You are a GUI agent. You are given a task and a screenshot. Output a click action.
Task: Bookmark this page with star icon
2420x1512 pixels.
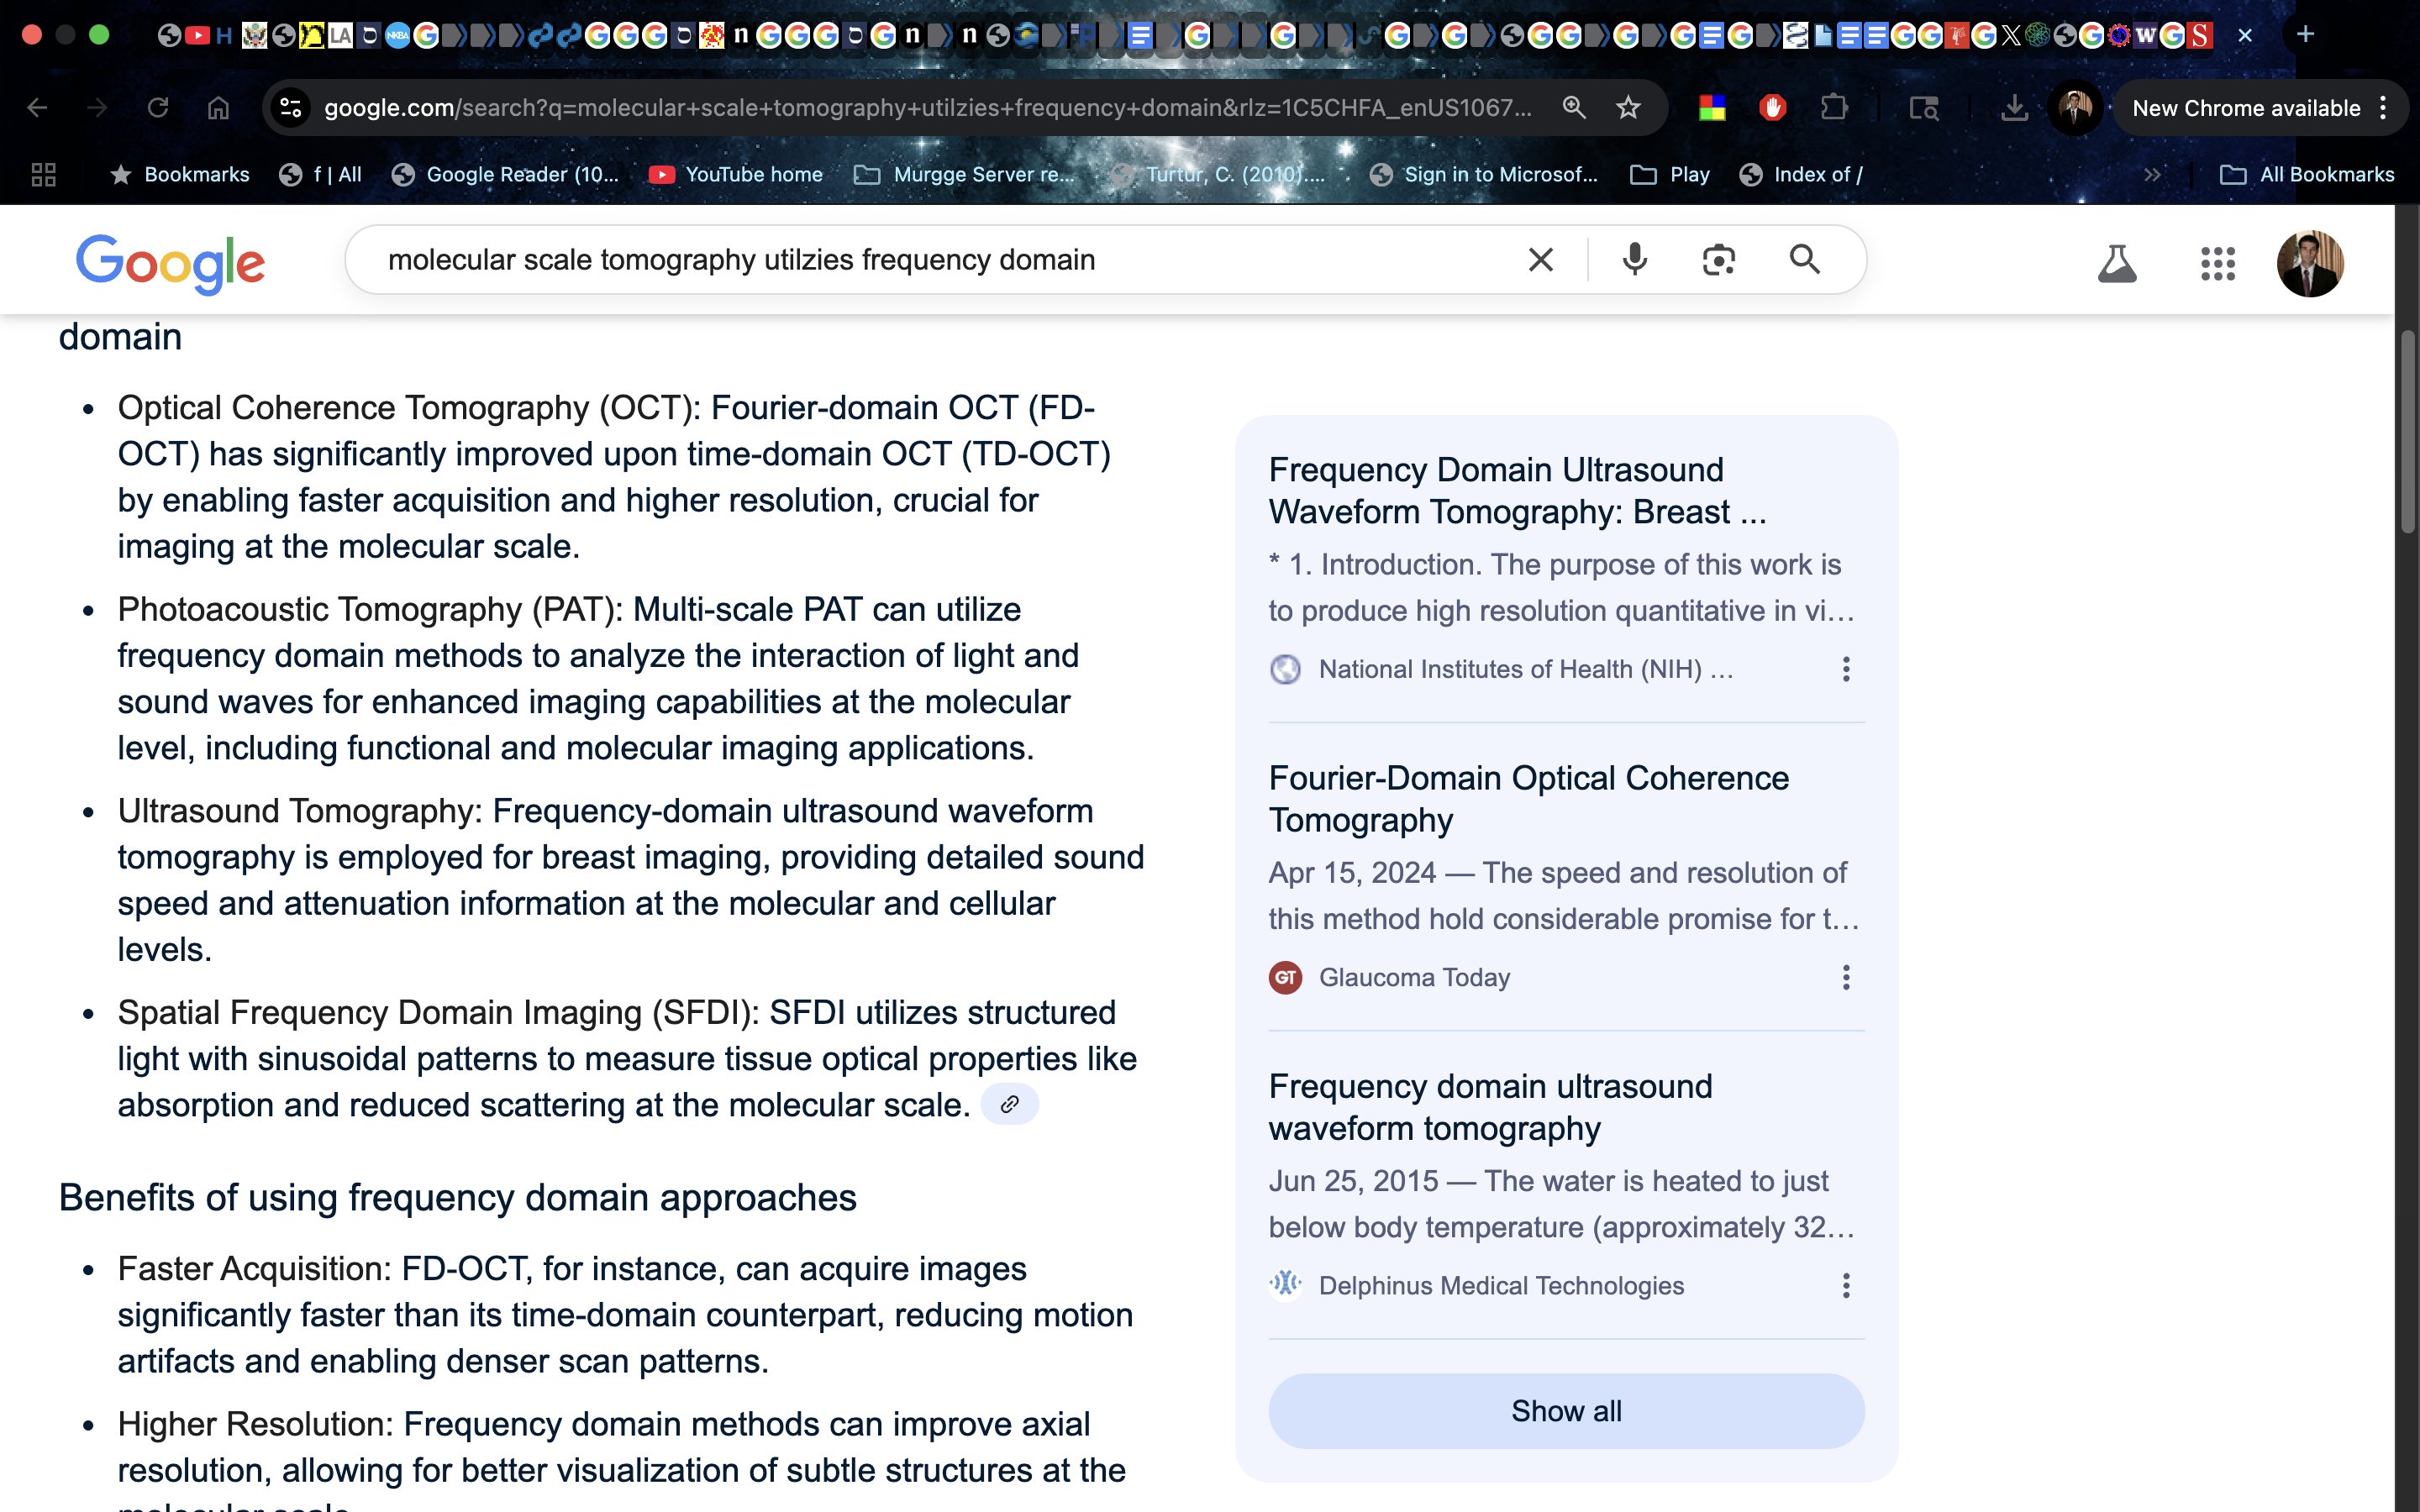coord(1628,108)
